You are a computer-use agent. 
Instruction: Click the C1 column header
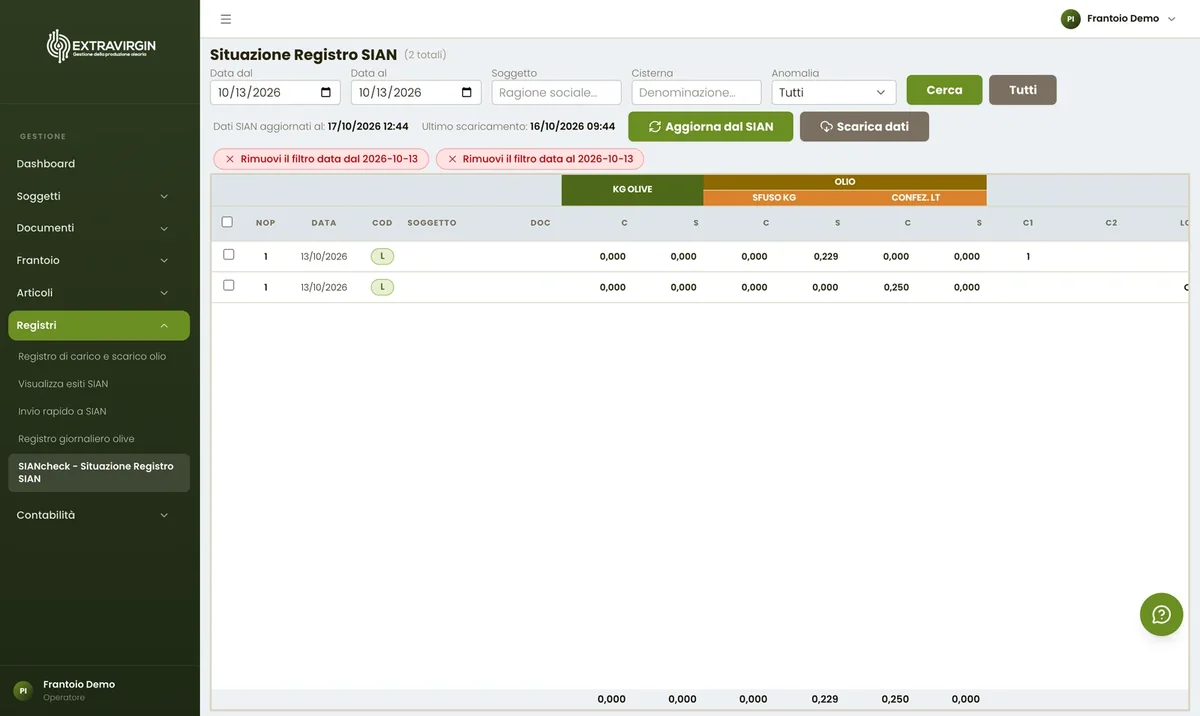[1028, 223]
